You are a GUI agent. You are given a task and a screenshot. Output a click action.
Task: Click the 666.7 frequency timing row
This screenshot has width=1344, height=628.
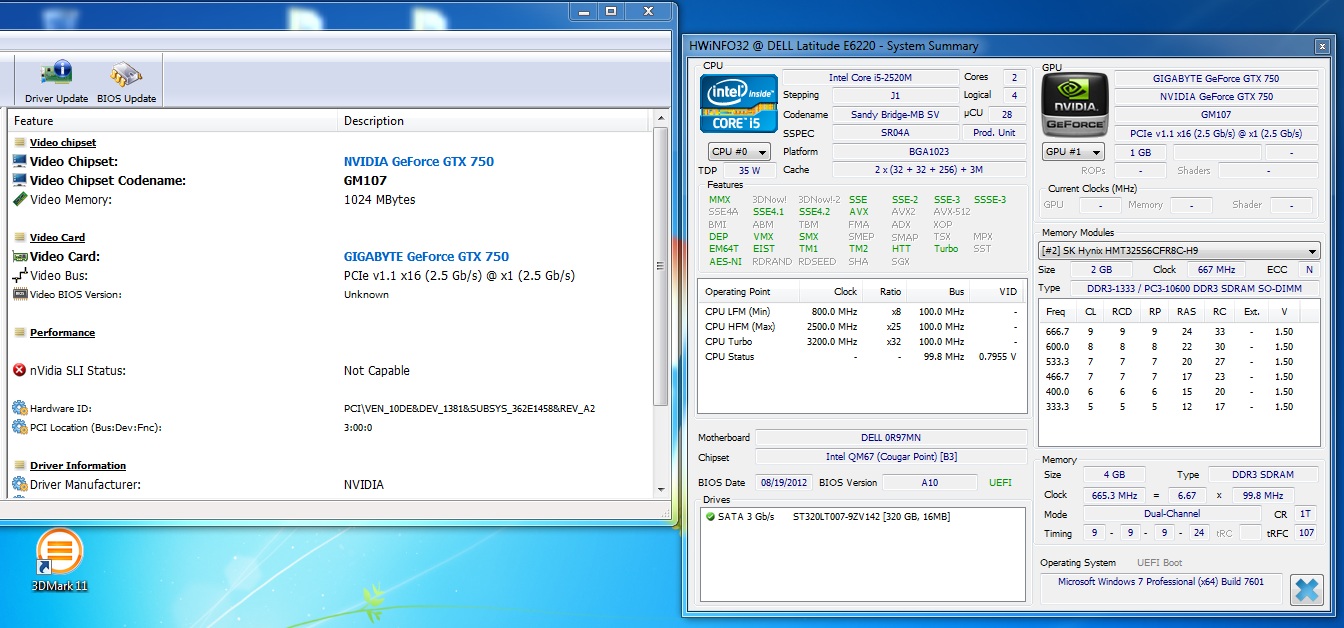(1179, 331)
